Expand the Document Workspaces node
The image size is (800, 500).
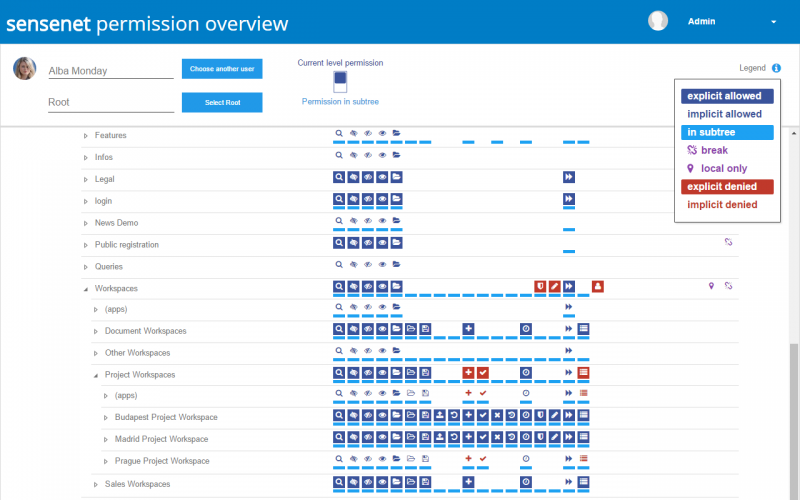tap(96, 332)
